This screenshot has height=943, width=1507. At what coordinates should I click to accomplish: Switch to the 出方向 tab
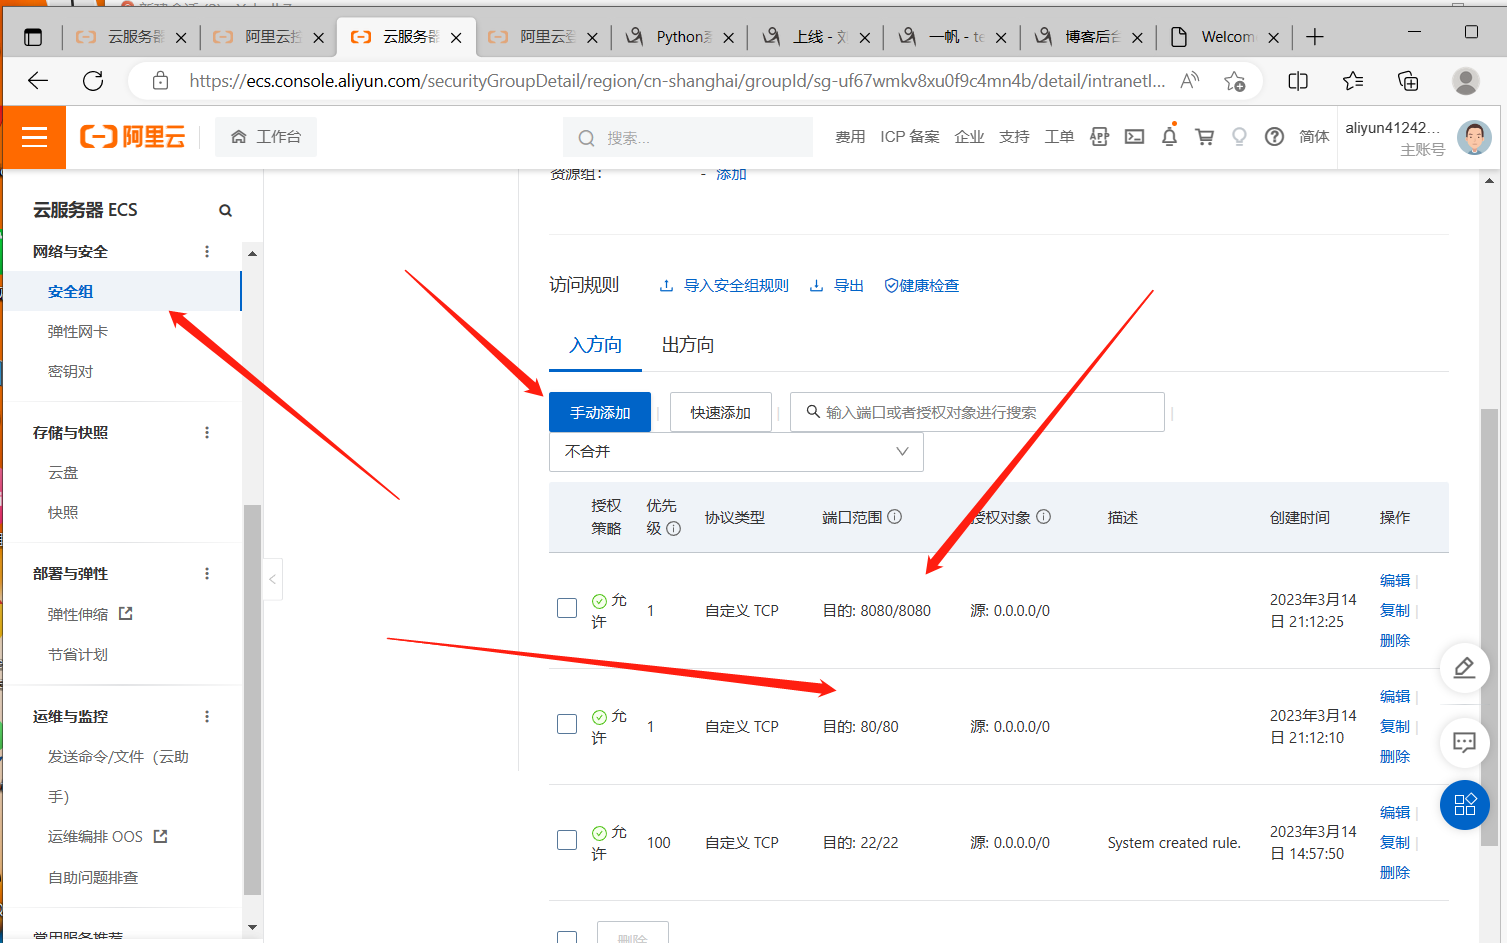click(688, 345)
